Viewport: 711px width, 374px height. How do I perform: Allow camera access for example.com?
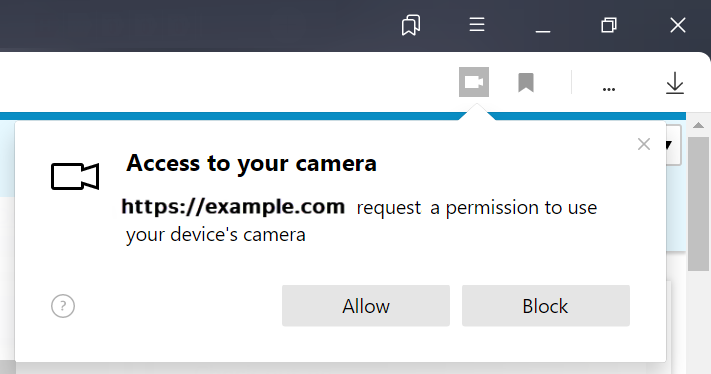(x=366, y=306)
